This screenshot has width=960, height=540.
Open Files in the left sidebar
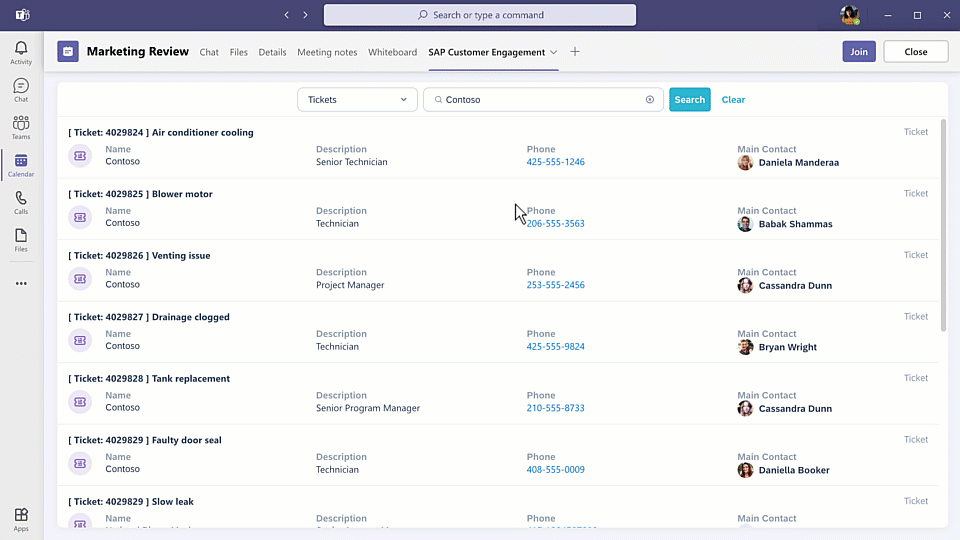(x=21, y=239)
